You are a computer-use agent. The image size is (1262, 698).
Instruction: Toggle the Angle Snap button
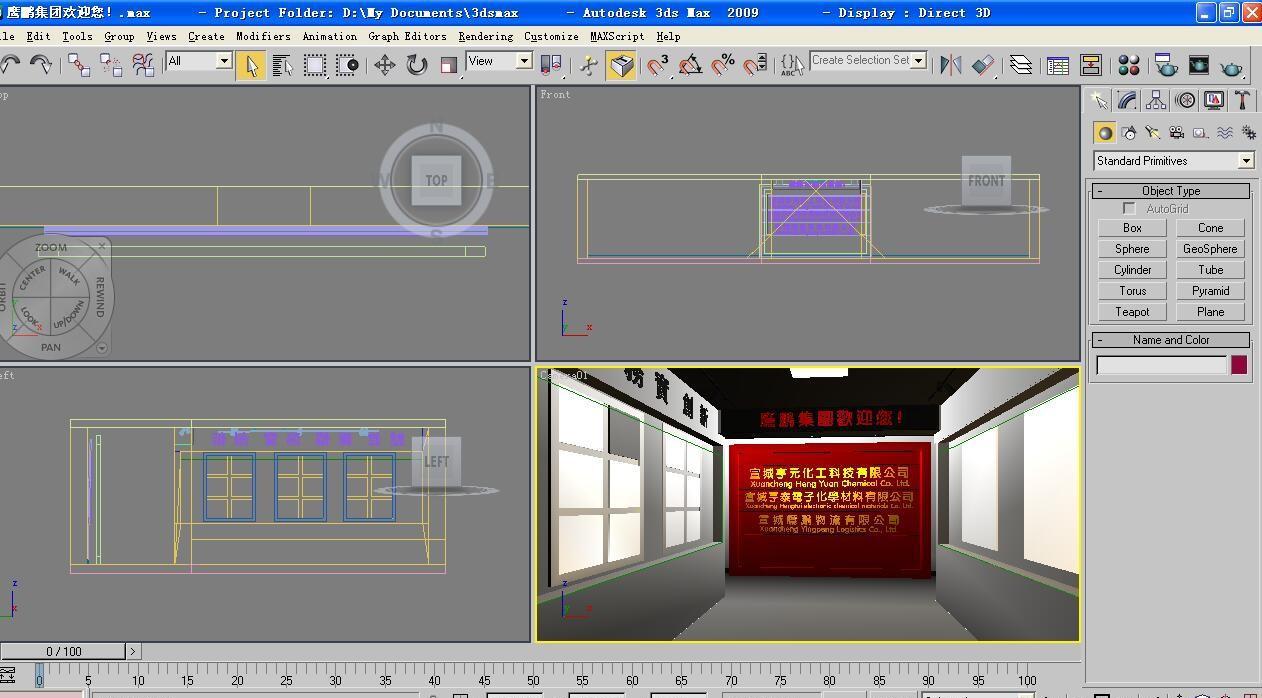pos(690,65)
